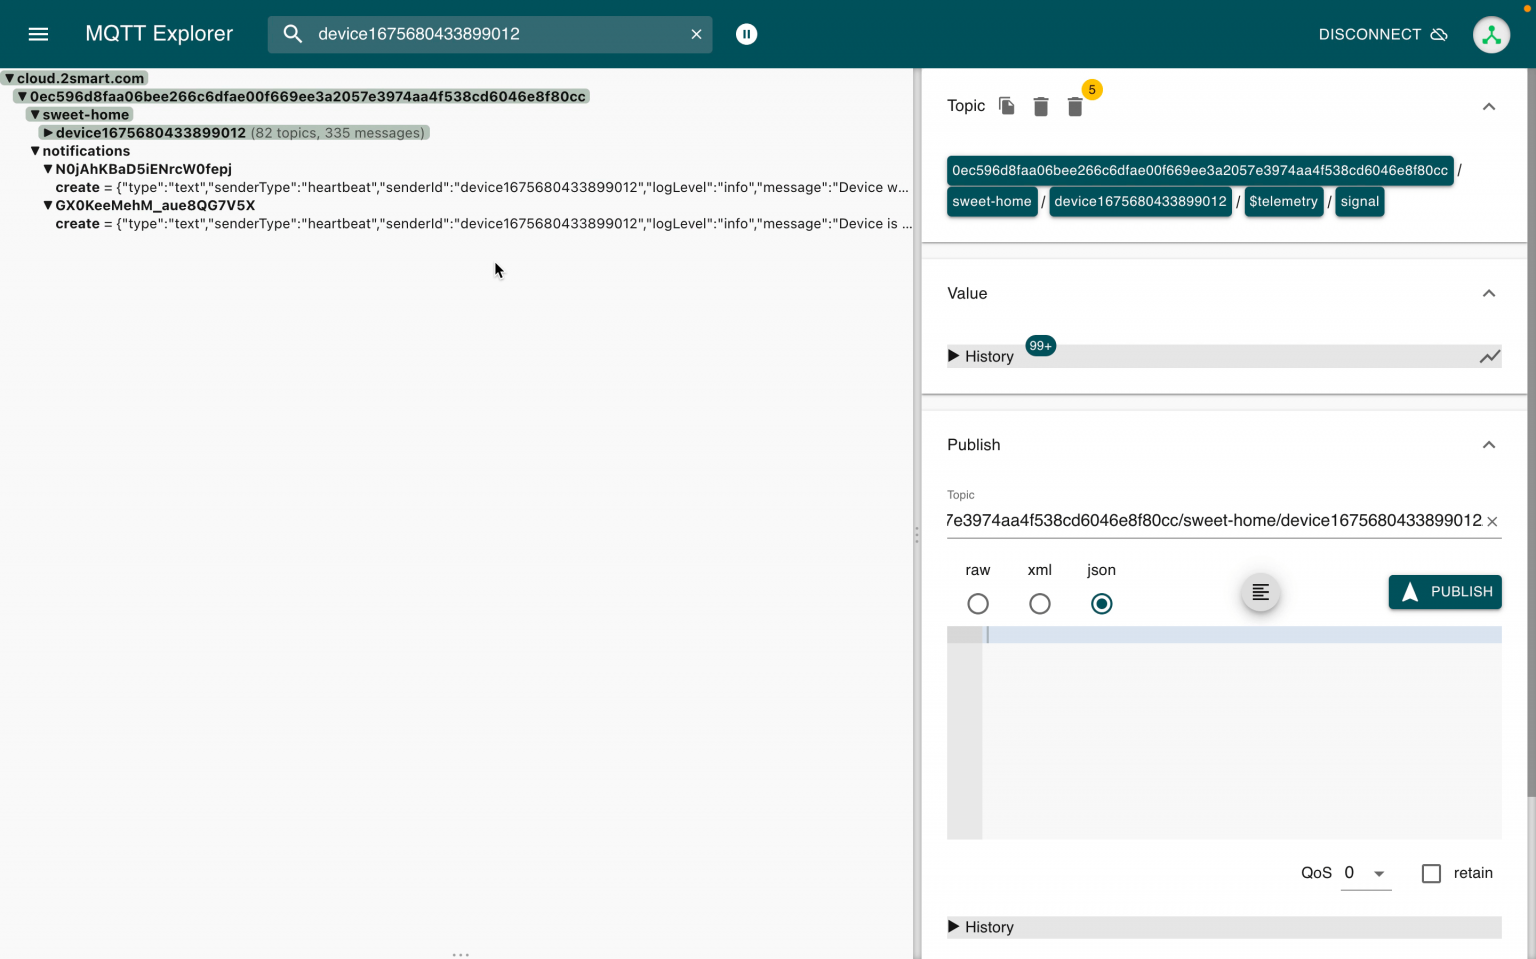1536x959 pixels.
Task: Pause the MQTT message stream
Action: pos(746,33)
